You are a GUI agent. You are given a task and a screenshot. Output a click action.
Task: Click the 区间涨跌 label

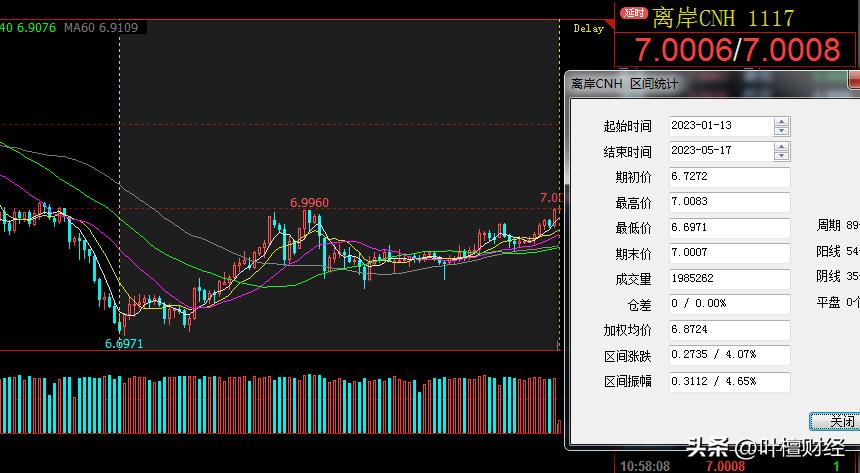tap(627, 356)
